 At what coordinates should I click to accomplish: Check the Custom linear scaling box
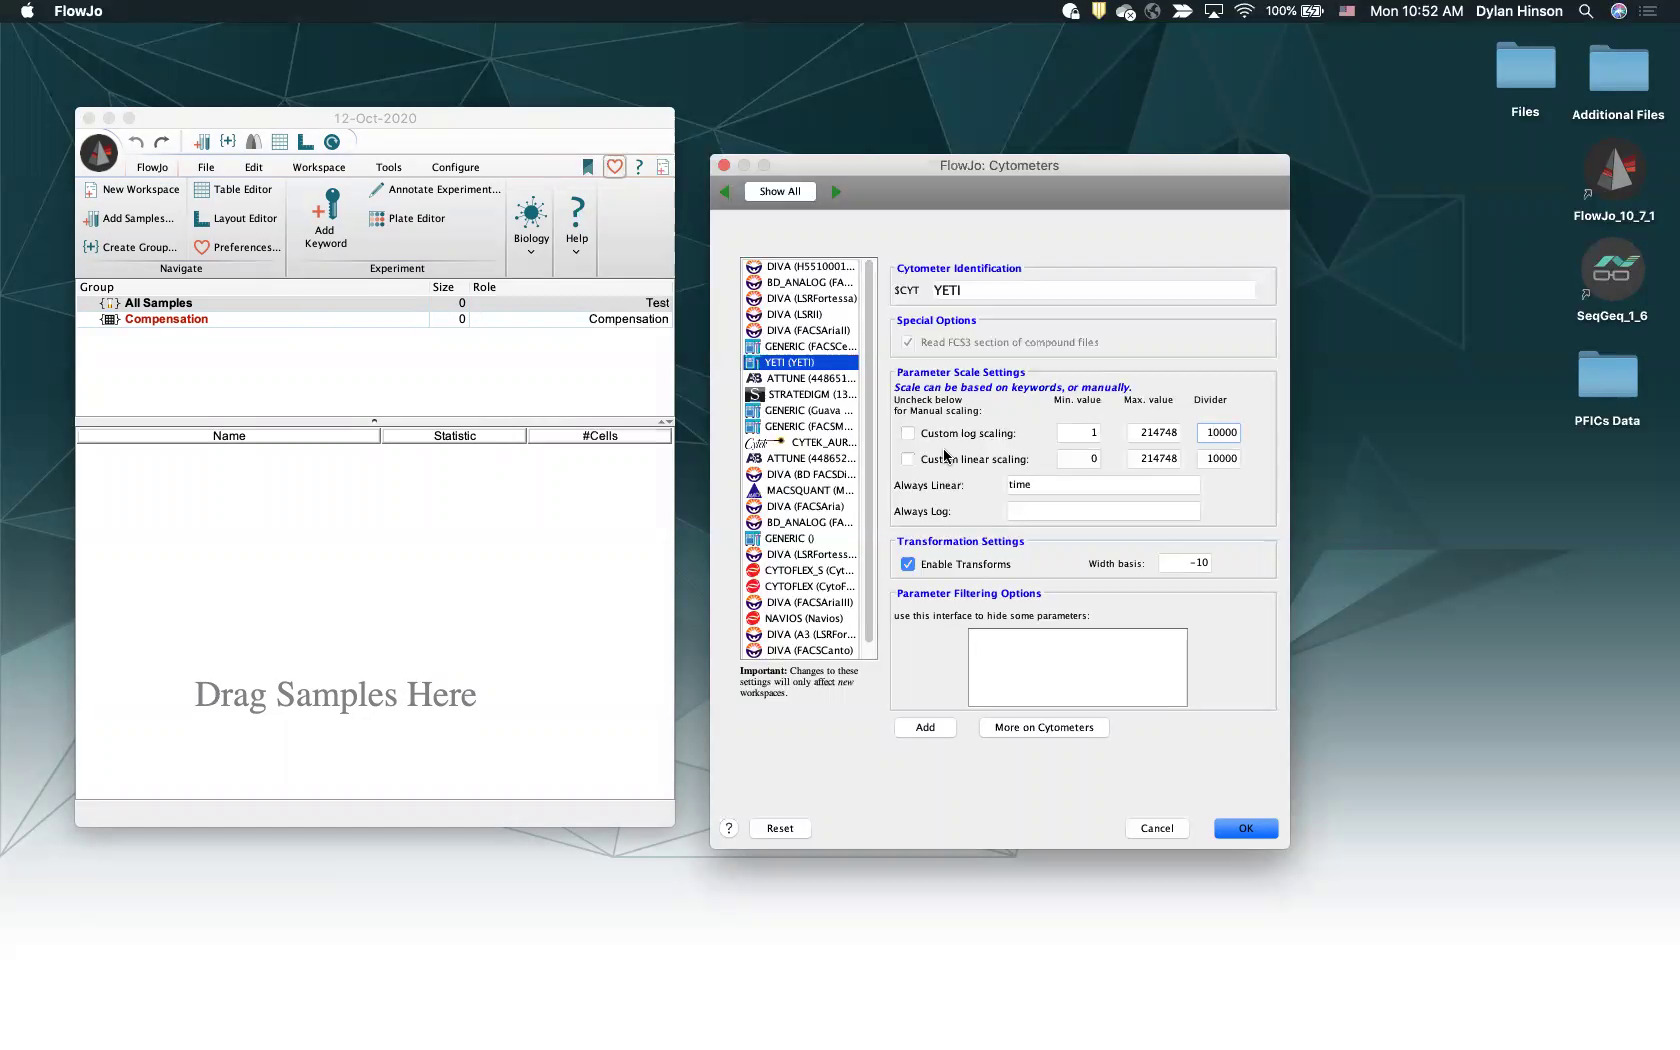908,460
